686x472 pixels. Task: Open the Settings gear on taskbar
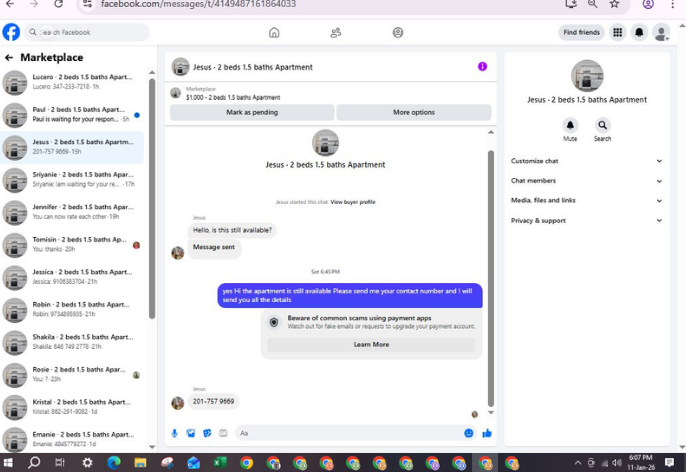tap(87, 463)
